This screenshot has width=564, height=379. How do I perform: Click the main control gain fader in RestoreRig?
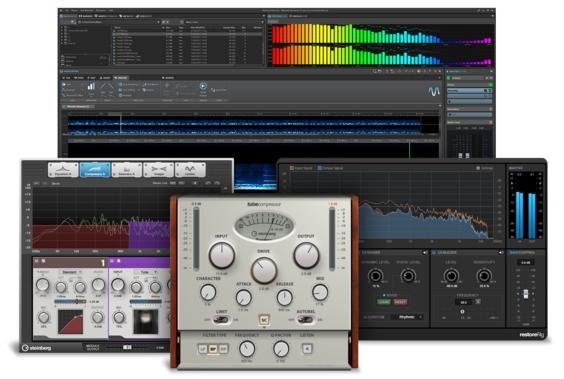[x=526, y=293]
